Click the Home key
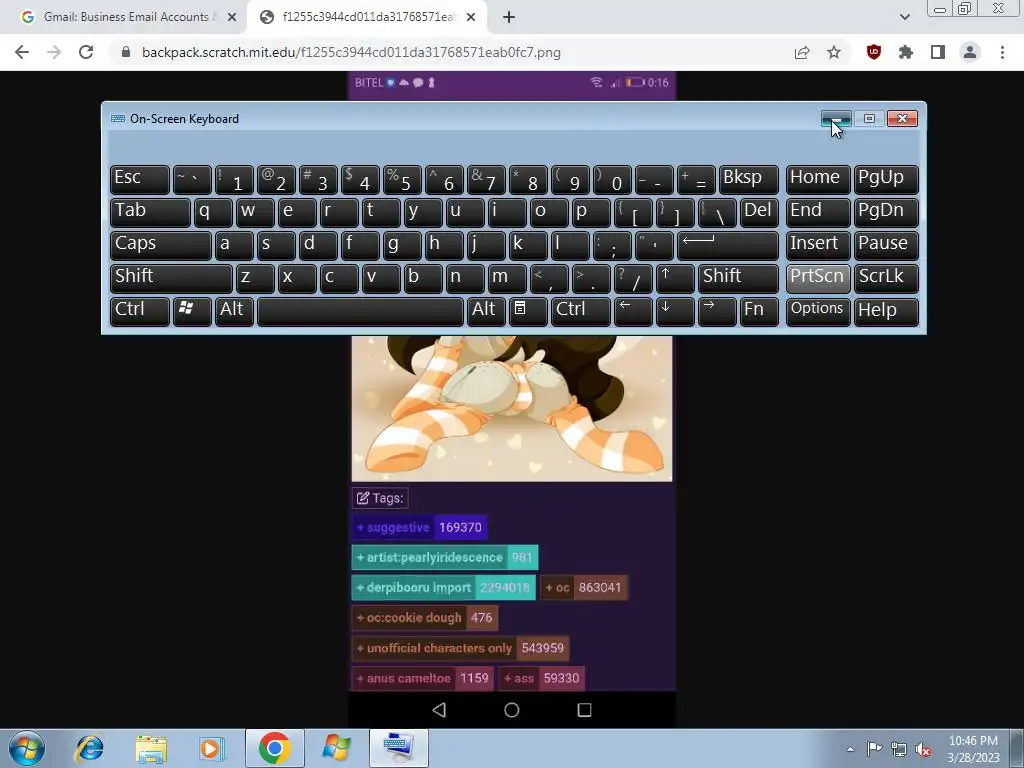Screen dimensions: 1024x768 click(x=818, y=180)
